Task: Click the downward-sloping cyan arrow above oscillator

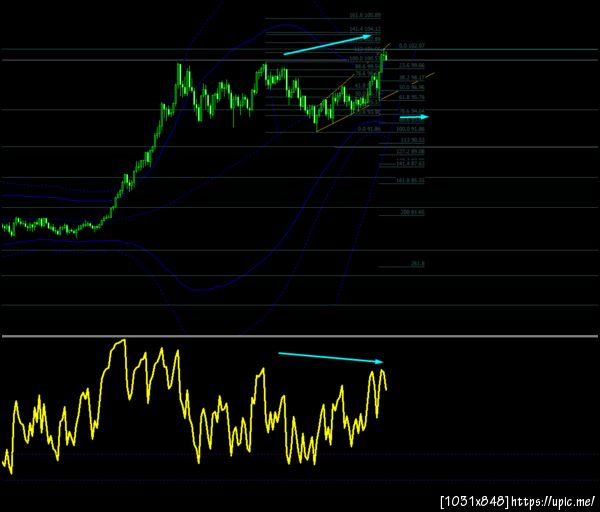Action: pos(331,357)
